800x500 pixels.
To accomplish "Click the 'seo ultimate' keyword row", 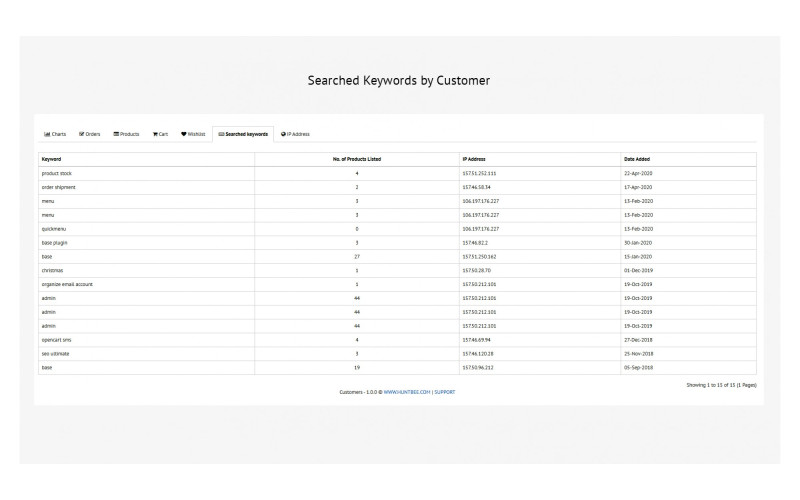I will point(55,354).
